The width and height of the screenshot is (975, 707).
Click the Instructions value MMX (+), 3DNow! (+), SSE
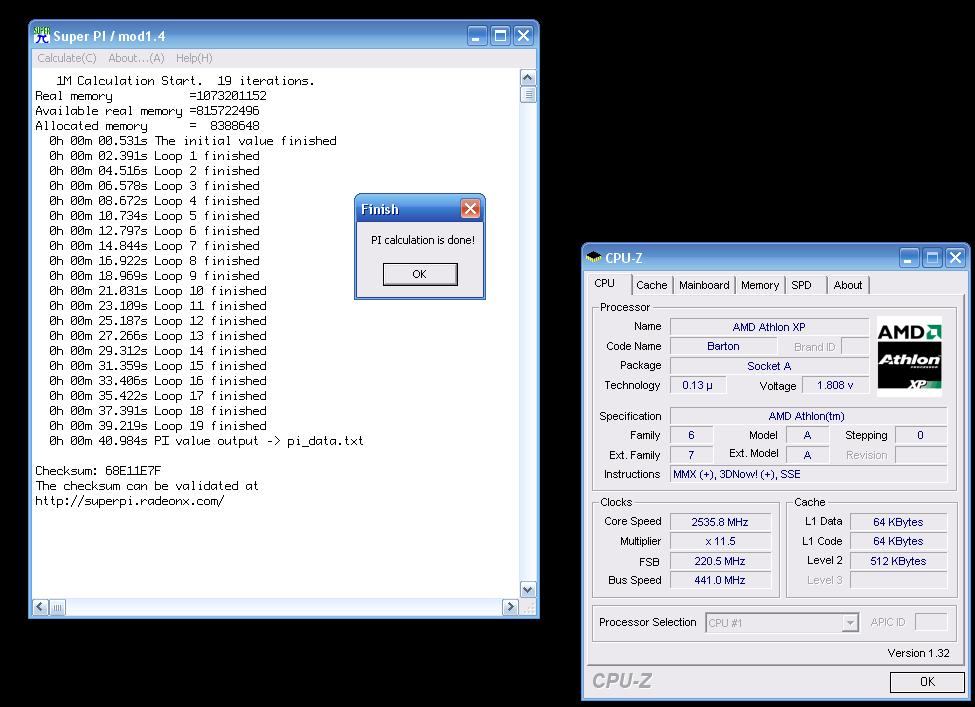point(808,474)
